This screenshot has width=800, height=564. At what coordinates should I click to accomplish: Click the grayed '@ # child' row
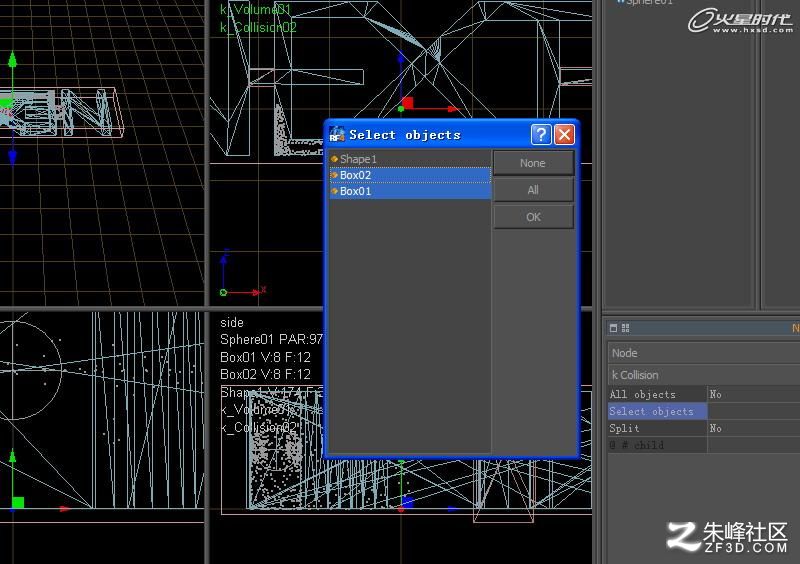pos(704,445)
